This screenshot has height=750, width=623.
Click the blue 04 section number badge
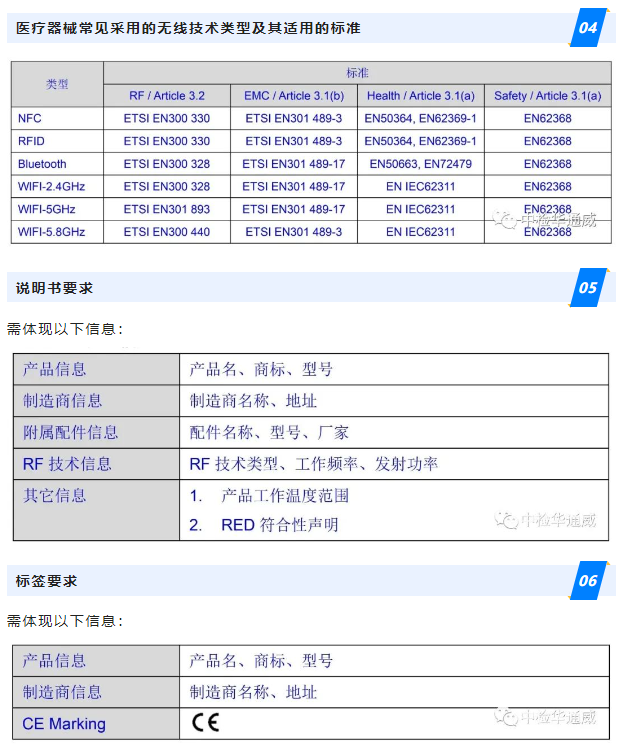coord(588,28)
